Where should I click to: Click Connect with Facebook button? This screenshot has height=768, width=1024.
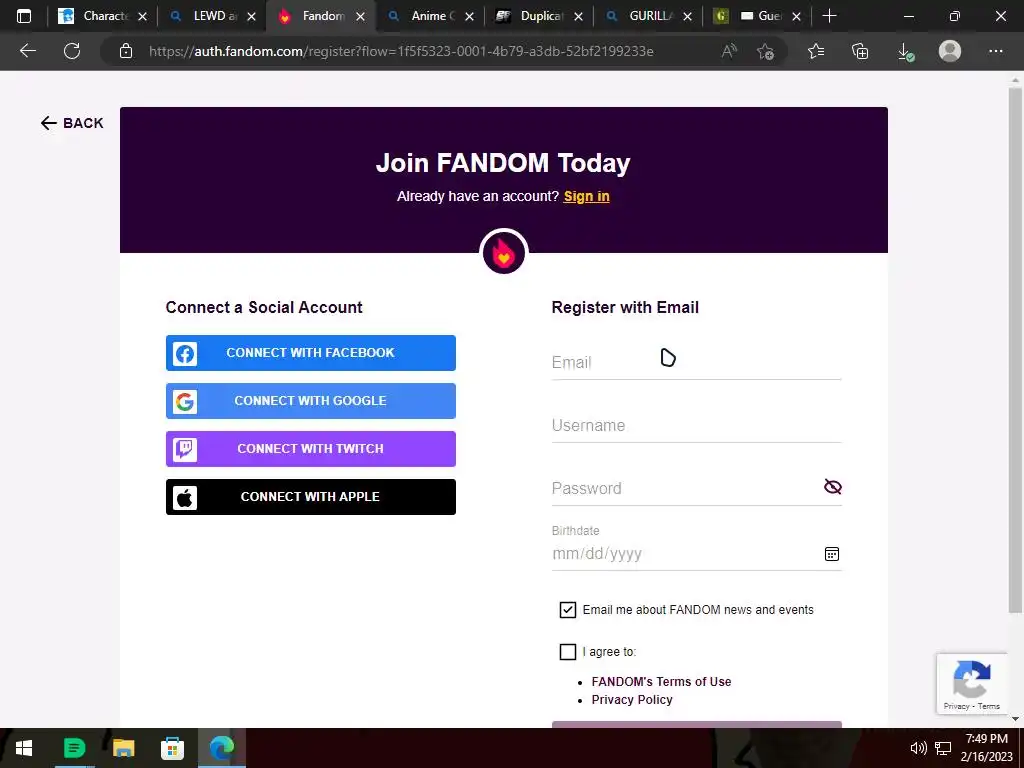311,353
